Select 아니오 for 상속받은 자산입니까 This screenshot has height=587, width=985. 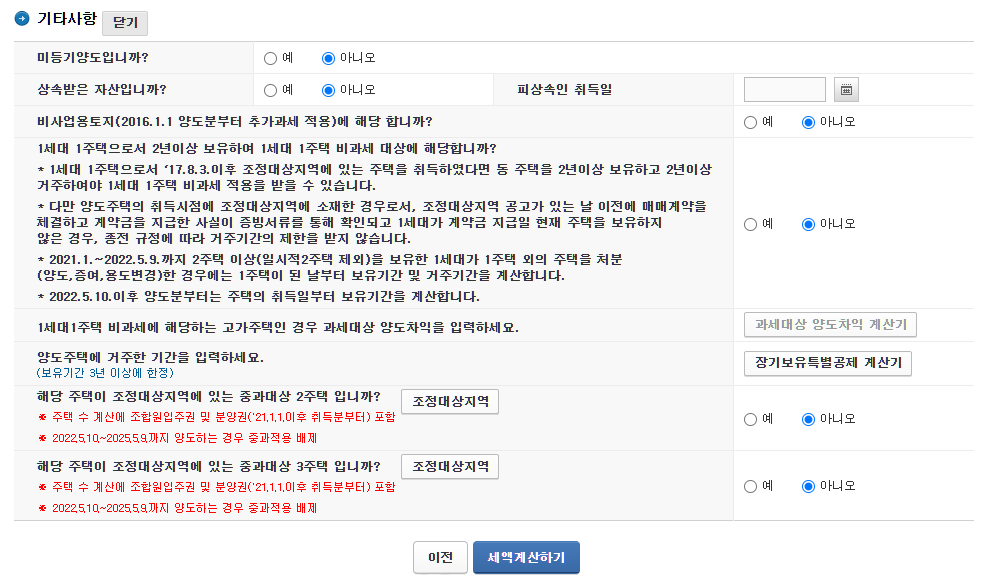328,89
